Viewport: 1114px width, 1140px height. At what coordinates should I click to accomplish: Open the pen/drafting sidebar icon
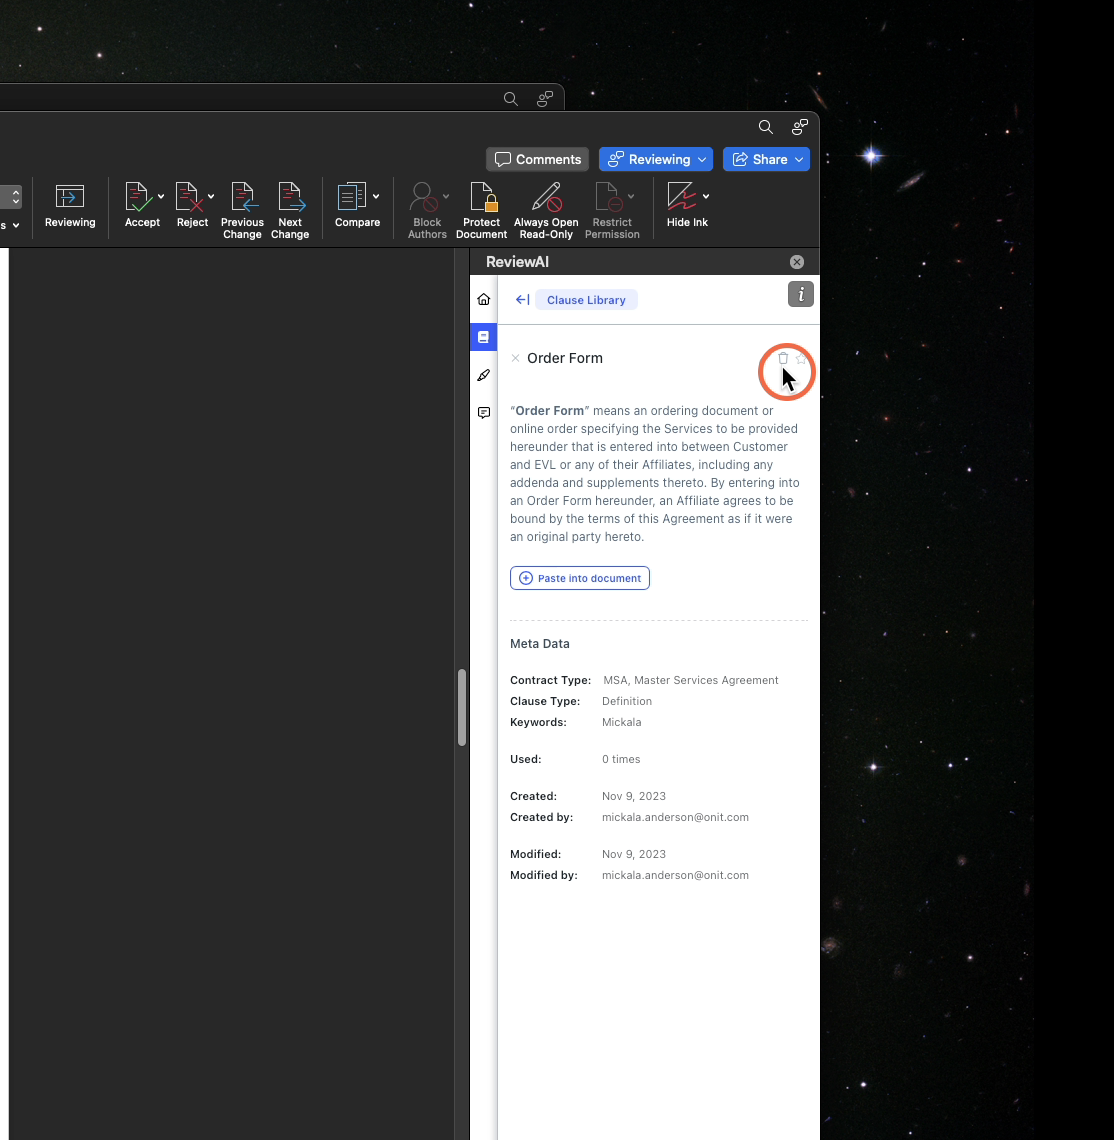click(484, 375)
